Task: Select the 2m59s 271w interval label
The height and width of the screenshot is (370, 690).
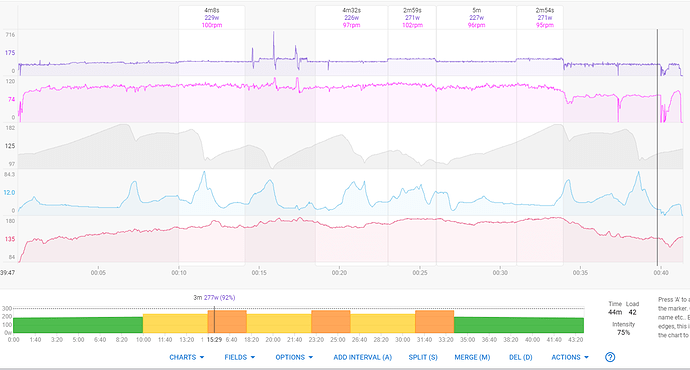Action: tap(412, 18)
